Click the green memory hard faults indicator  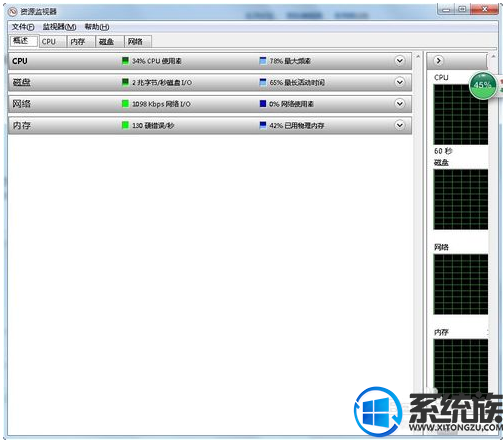125,125
